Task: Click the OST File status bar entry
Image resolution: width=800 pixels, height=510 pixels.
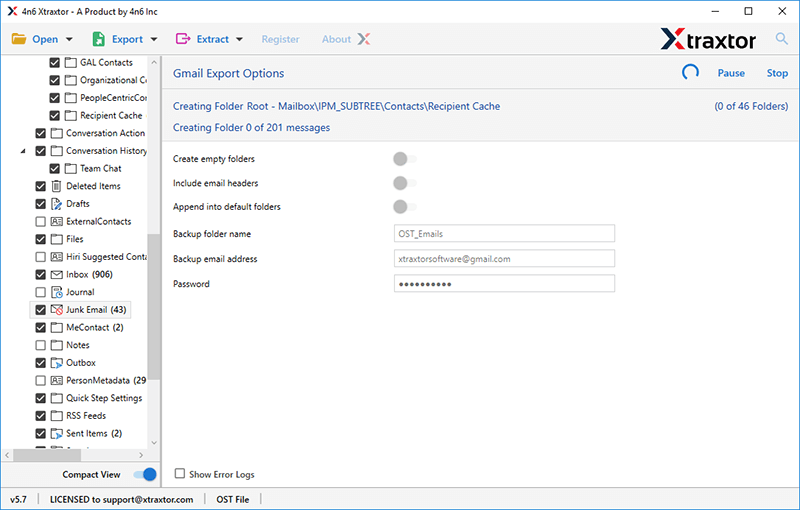Action: point(233,499)
